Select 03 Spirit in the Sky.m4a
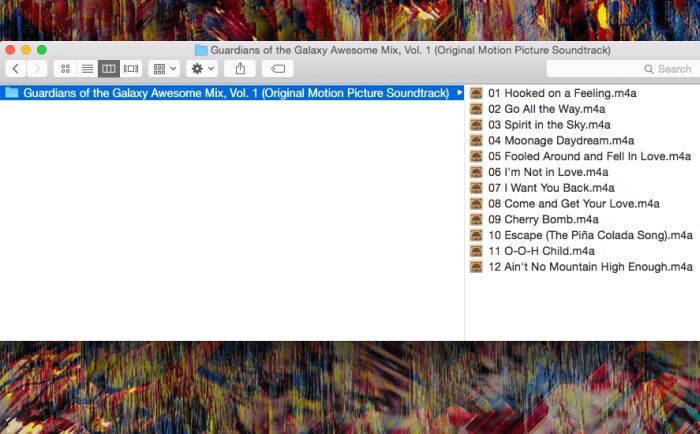Viewport: 700px width, 434px height. click(x=549, y=125)
